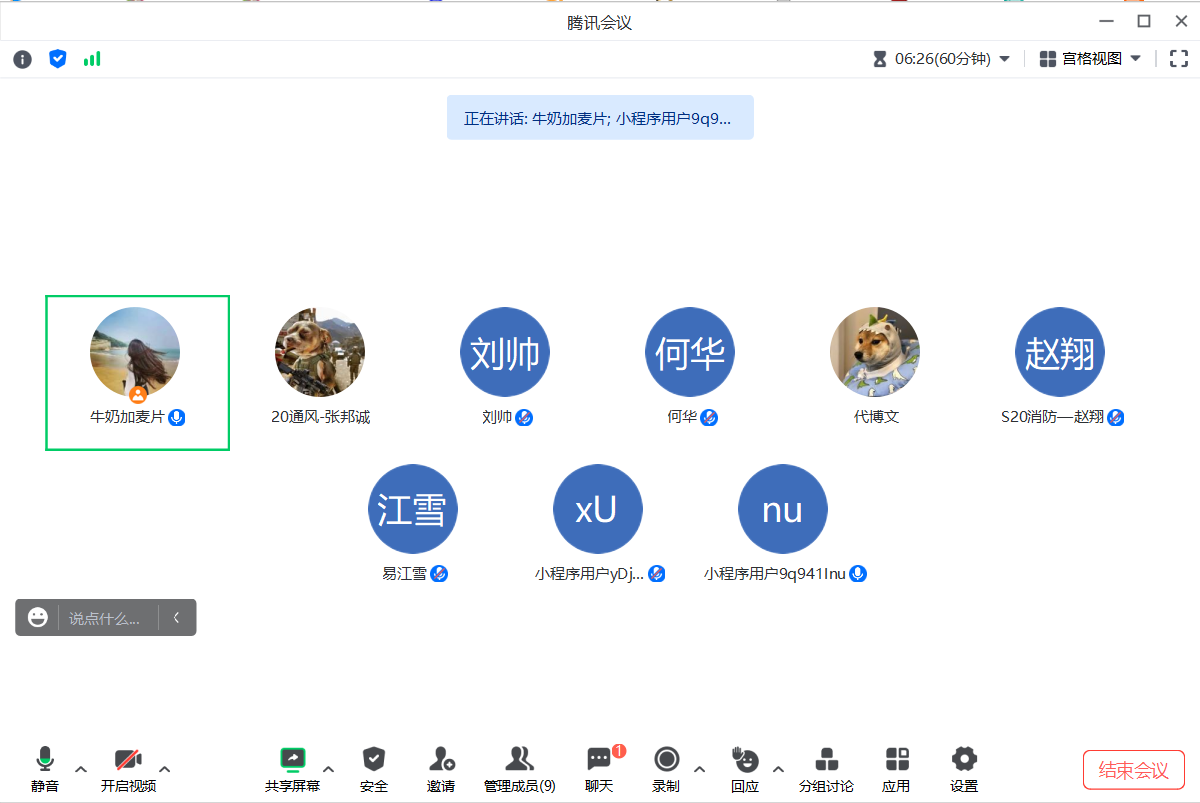Click muted mic icon next to S20消防—赵翔

click(1116, 417)
